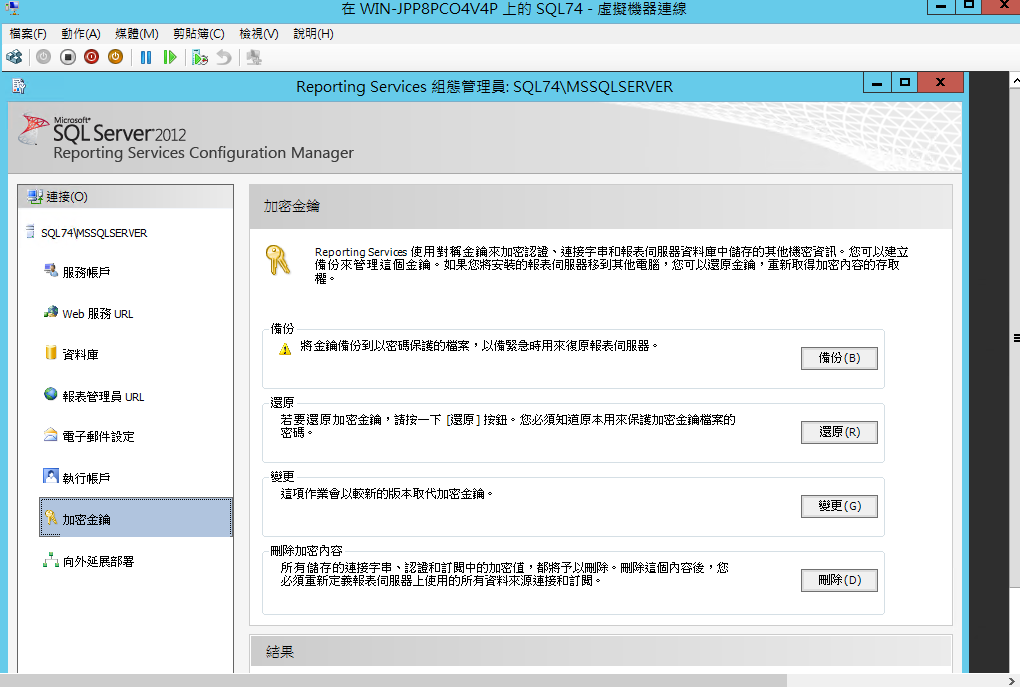
Task: Send Ctrl+Alt+Delete via the toolbar icon
Action: point(14,57)
